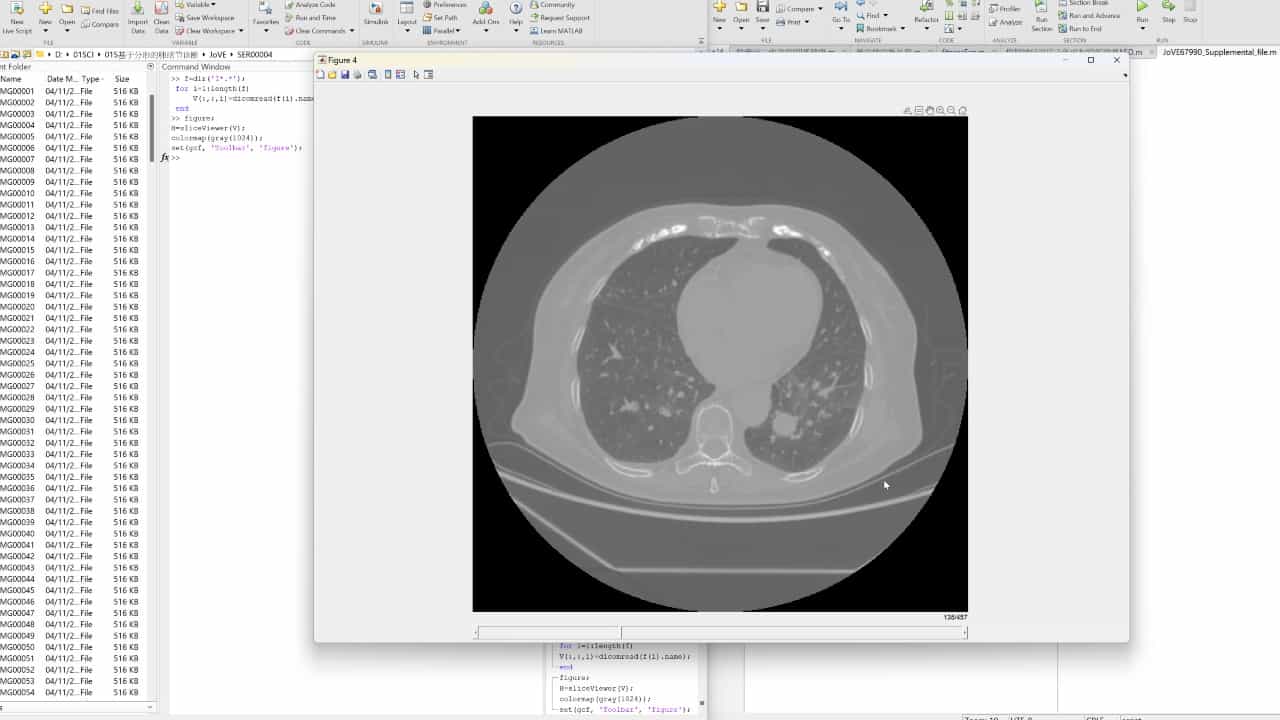Click Save Figure icon in Figure 4 toolbar

click(345, 75)
